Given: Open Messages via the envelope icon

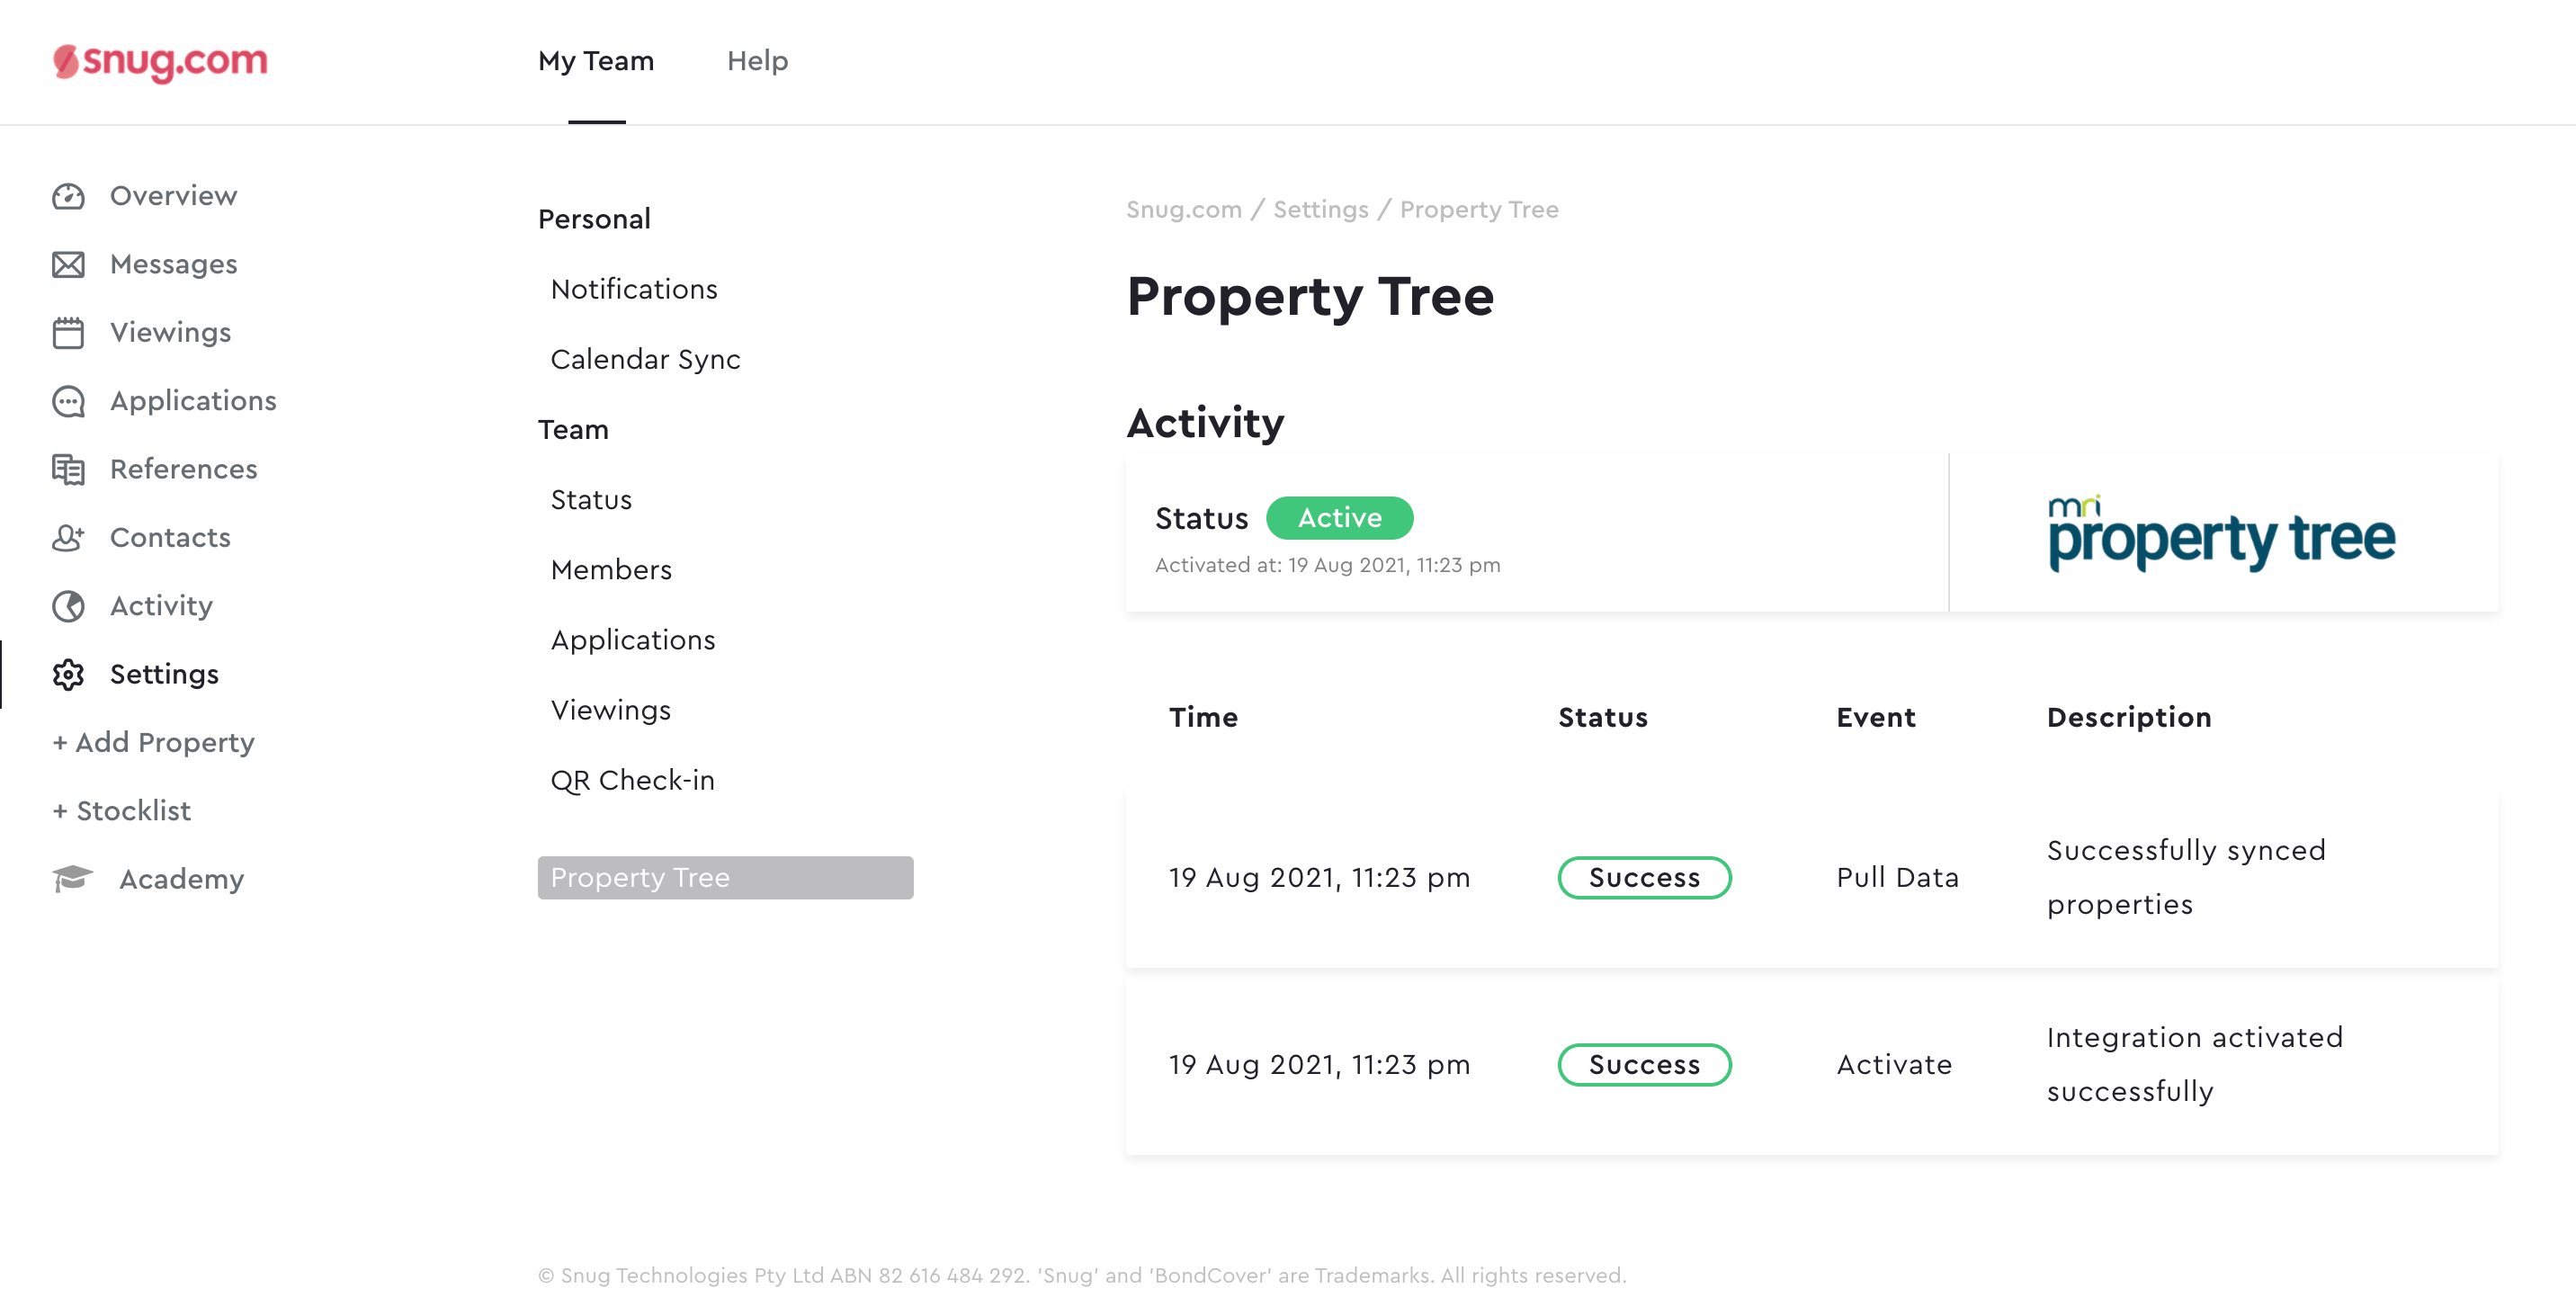Looking at the screenshot, I should coord(68,265).
